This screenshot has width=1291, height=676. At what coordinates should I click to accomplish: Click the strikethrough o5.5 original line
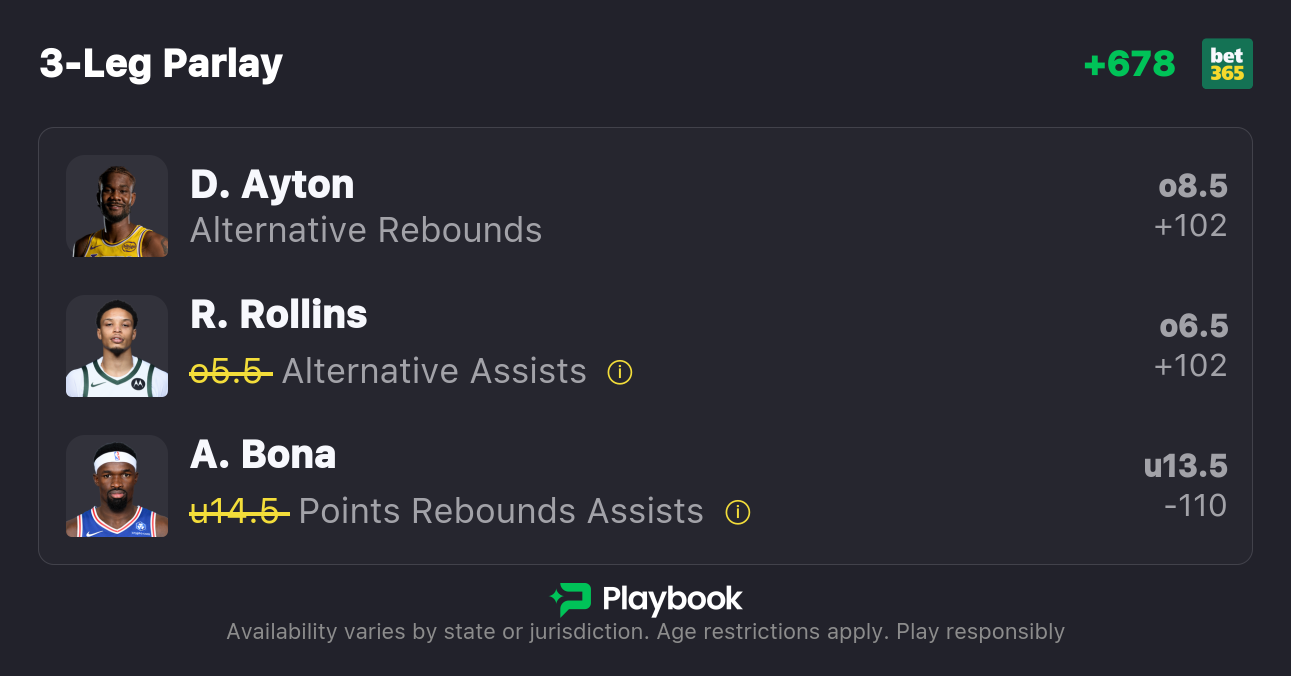tap(231, 372)
